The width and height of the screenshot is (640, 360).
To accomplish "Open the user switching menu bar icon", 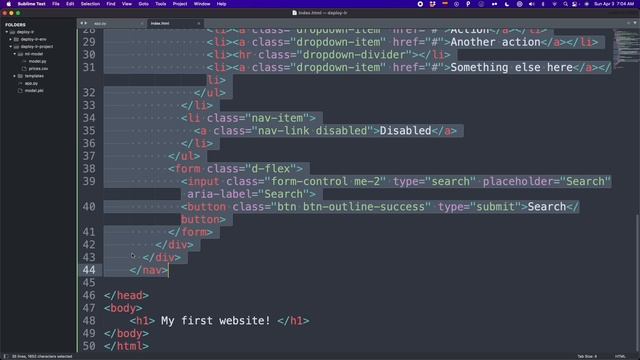I will 575,4.
